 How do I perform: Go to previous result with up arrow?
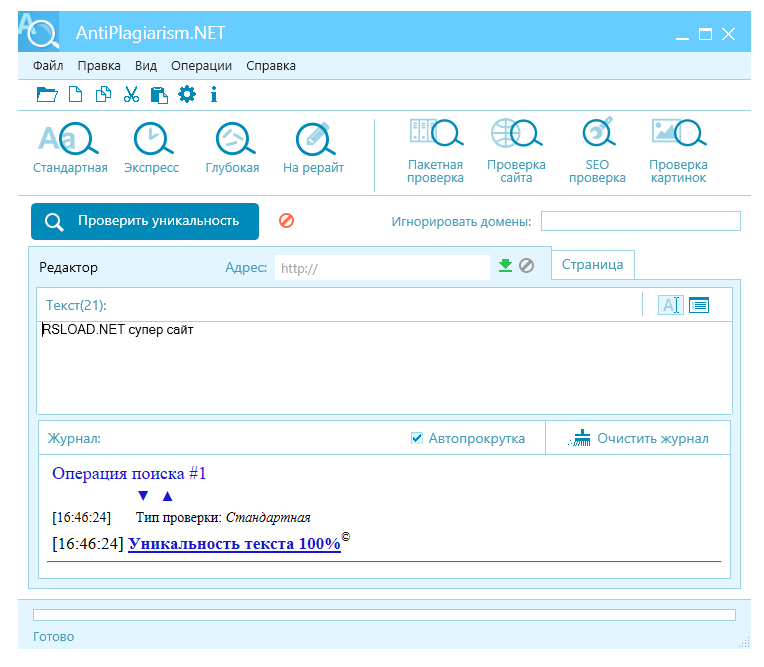point(168,496)
